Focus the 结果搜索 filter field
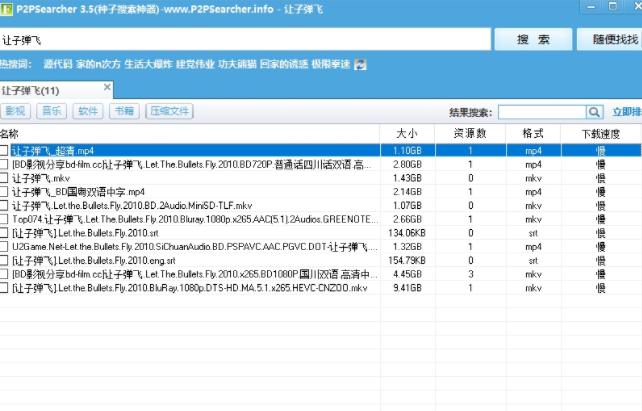Viewport: 642px width, 411px height. 543,112
